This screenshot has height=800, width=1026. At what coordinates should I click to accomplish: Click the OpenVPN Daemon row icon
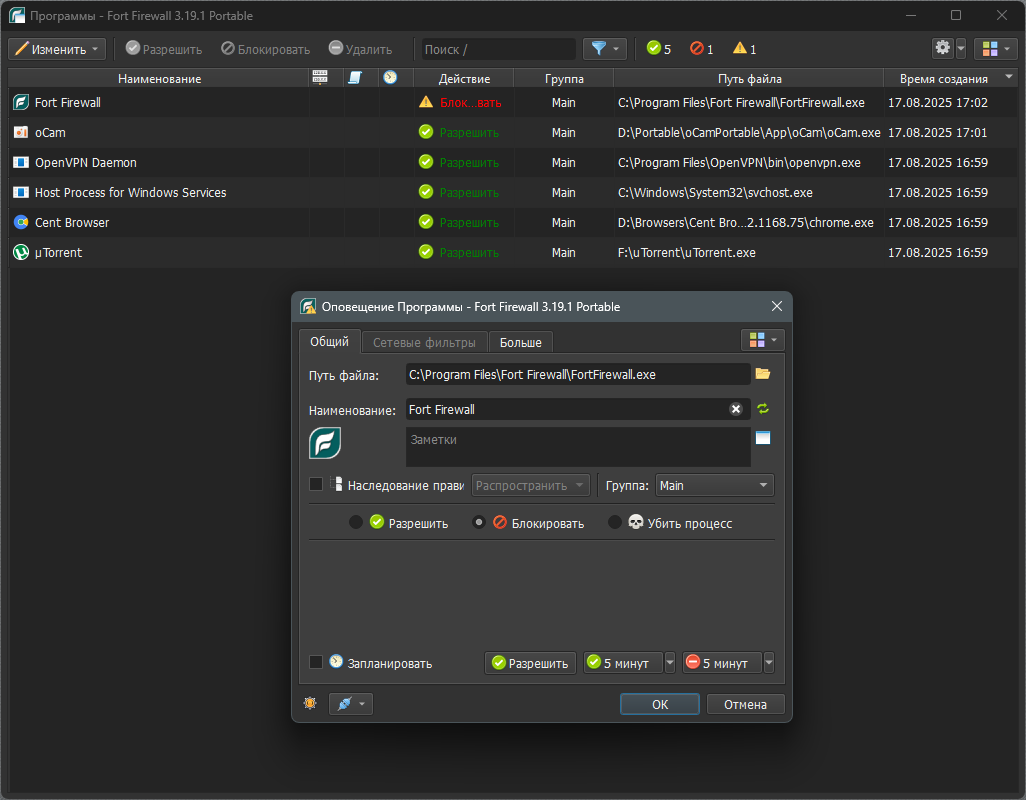(21, 162)
